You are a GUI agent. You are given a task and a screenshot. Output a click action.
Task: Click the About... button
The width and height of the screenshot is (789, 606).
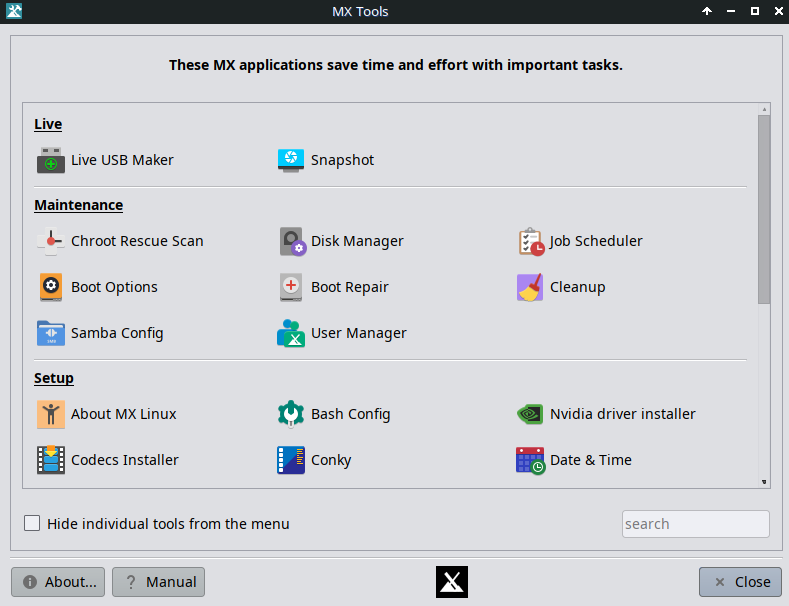[x=58, y=582]
